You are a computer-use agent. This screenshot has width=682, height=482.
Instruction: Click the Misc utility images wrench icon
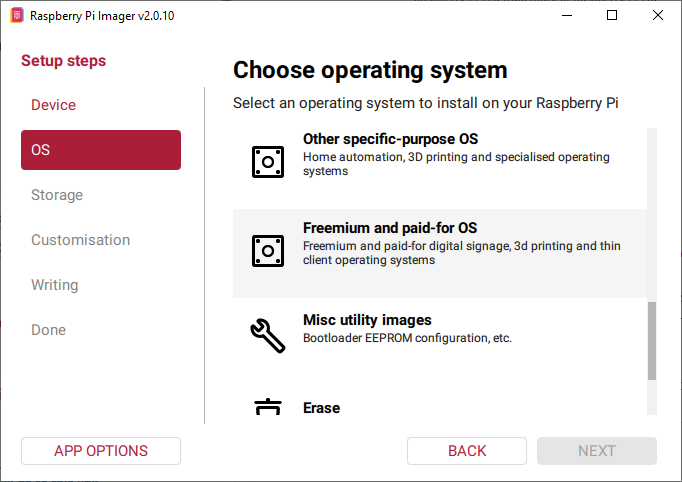pyautogui.click(x=268, y=335)
